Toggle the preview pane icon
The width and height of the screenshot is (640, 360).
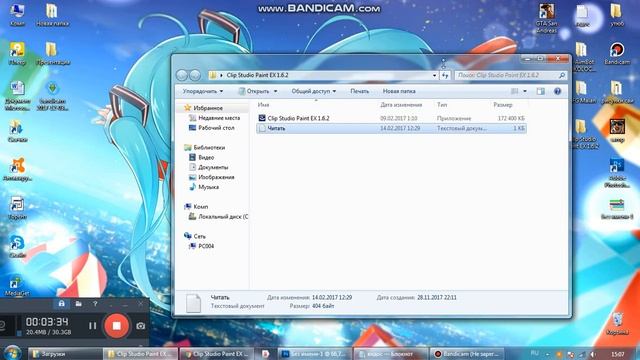click(540, 91)
